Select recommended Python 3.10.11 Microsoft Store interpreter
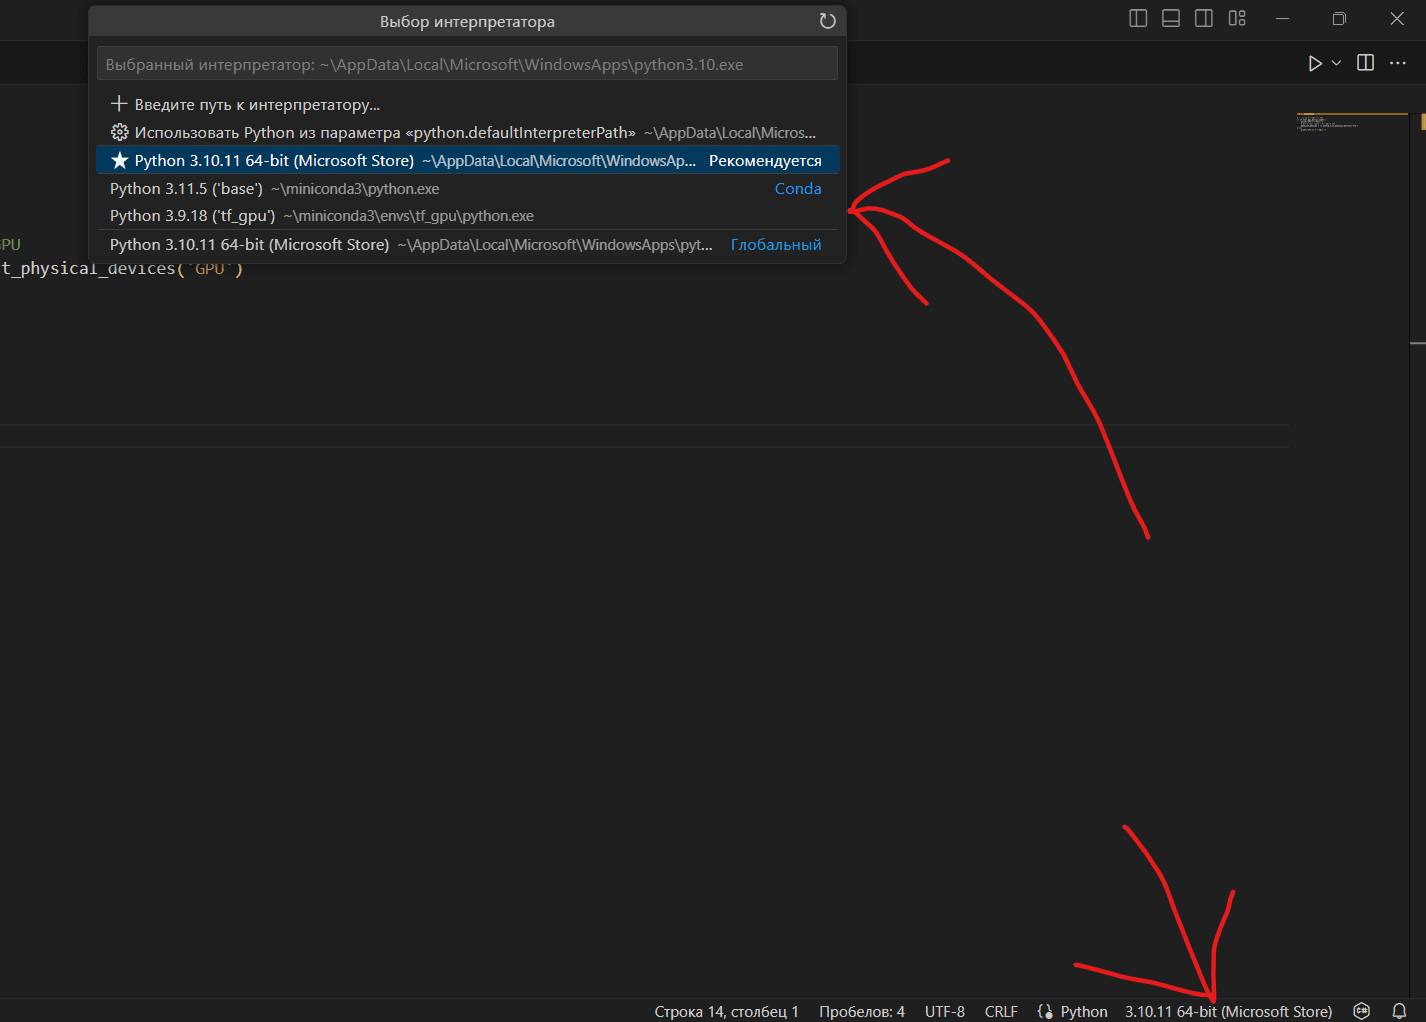Viewport: 1426px width, 1022px height. [x=468, y=160]
